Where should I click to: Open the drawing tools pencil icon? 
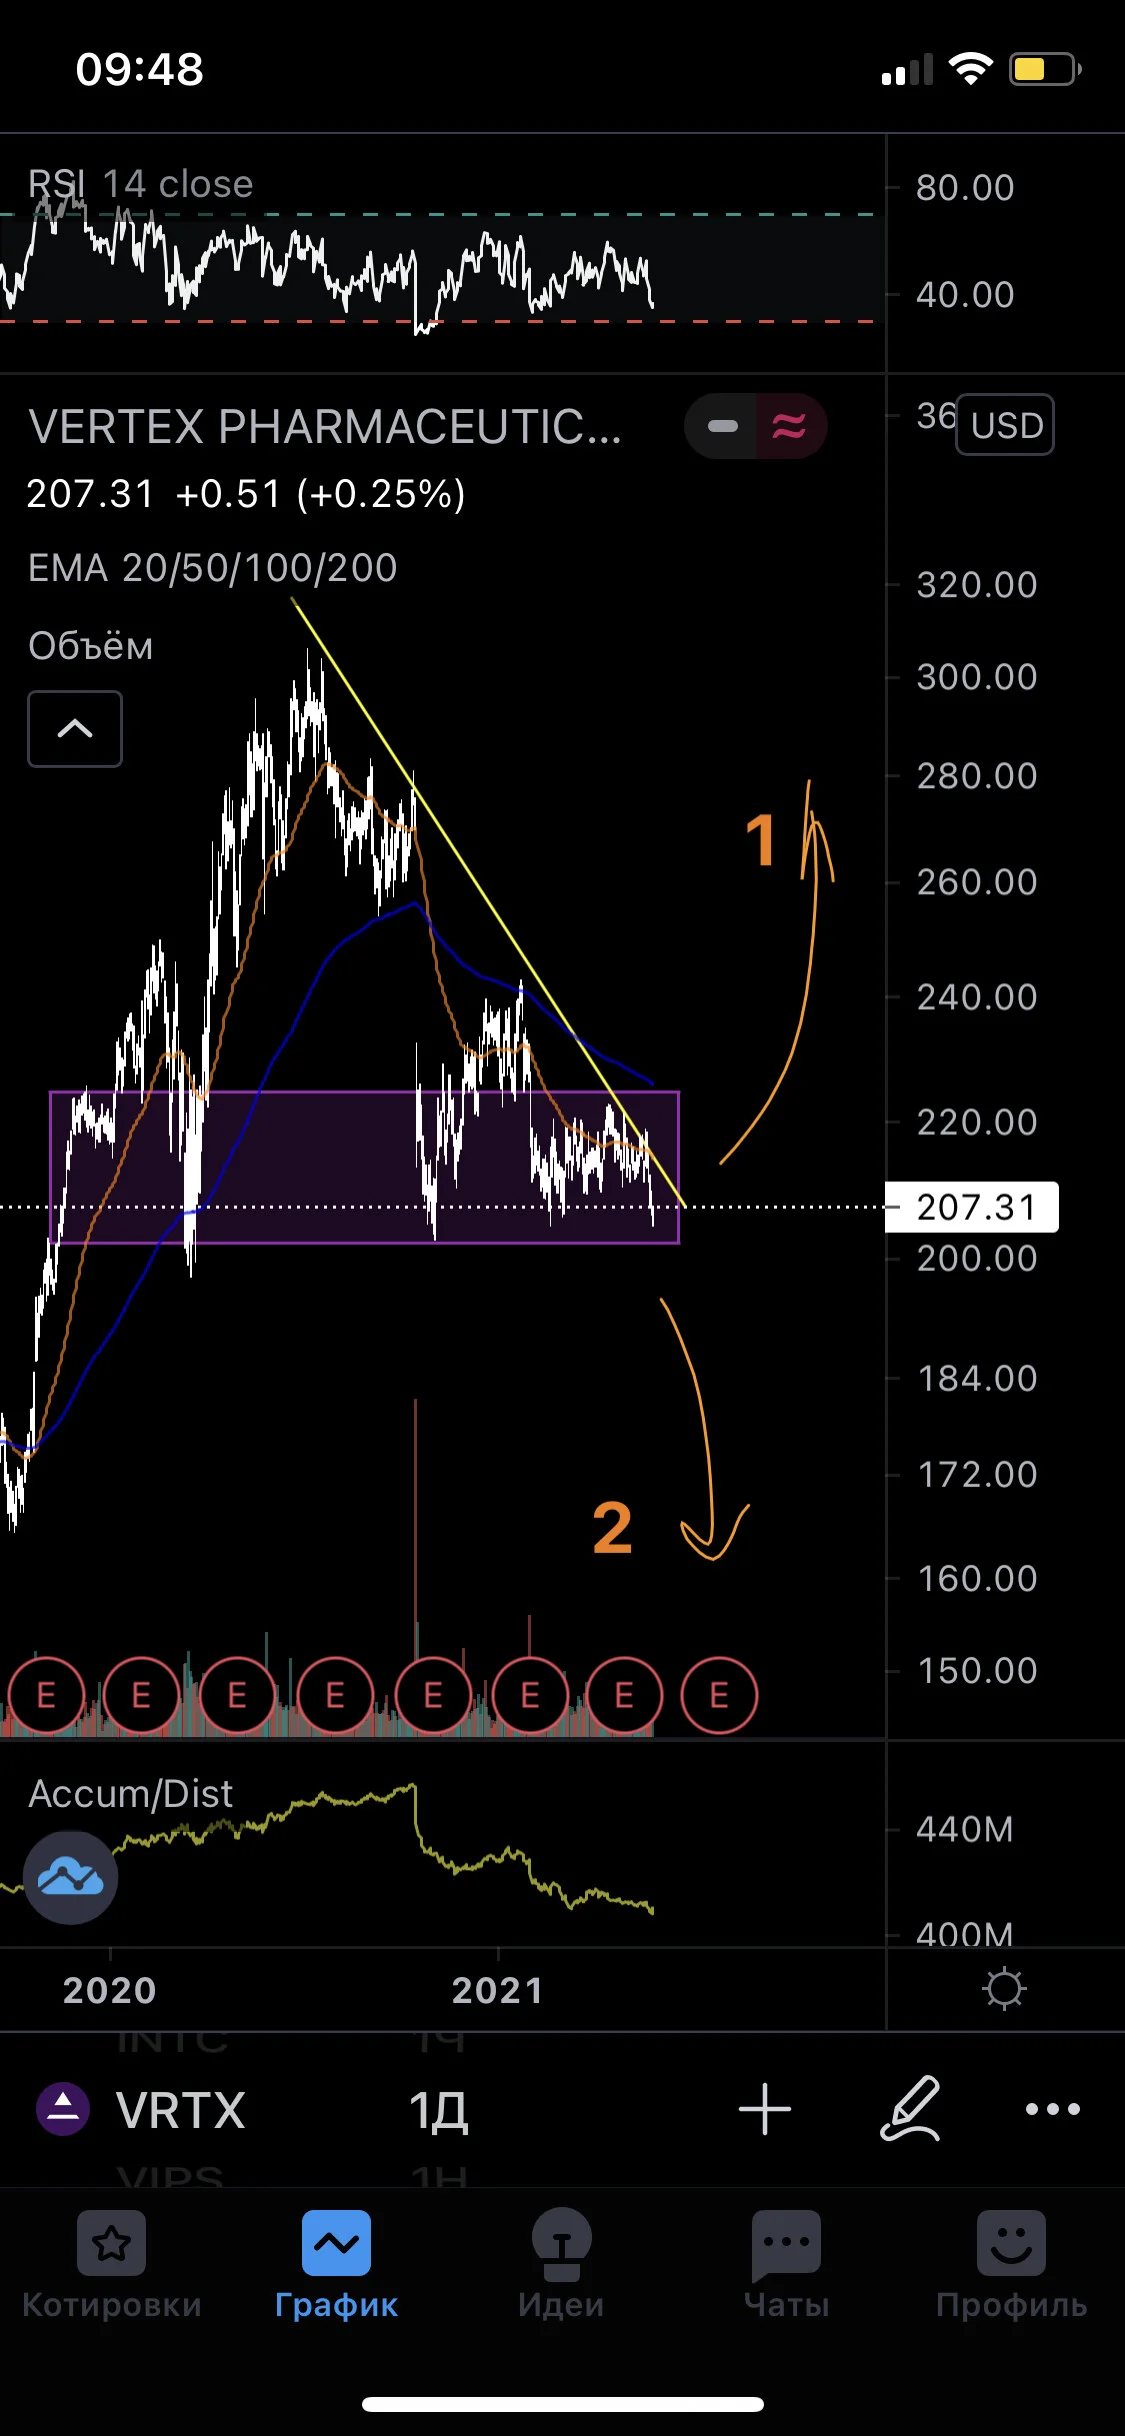pyautogui.click(x=909, y=2109)
